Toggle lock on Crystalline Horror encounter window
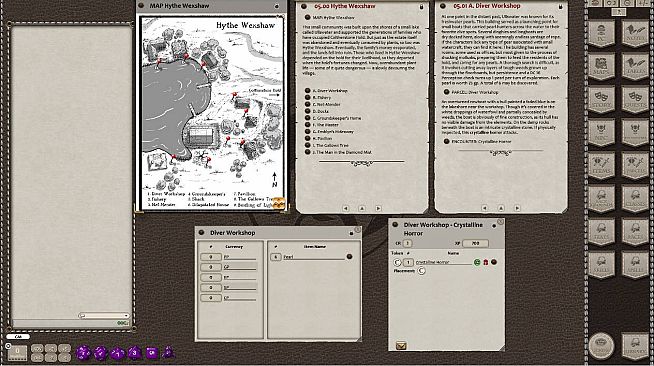The height and width of the screenshot is (366, 654). 494,226
